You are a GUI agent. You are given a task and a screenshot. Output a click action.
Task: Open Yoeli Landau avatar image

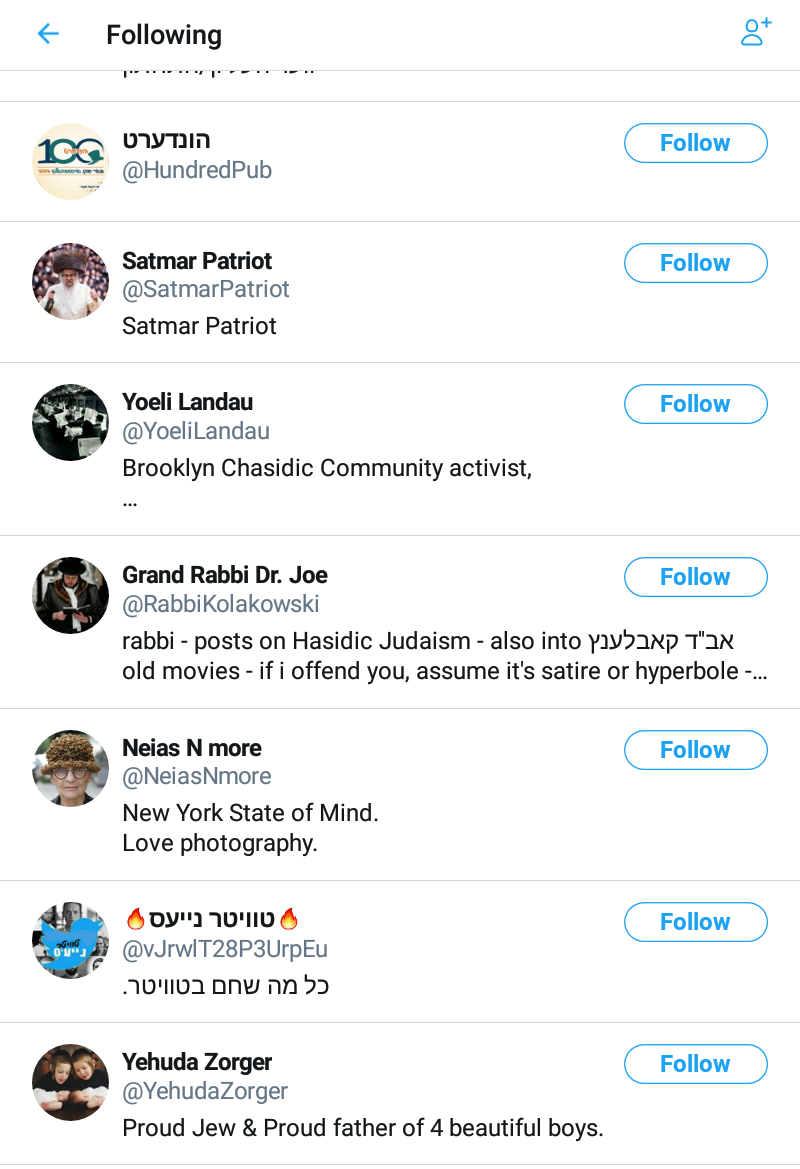tap(70, 422)
